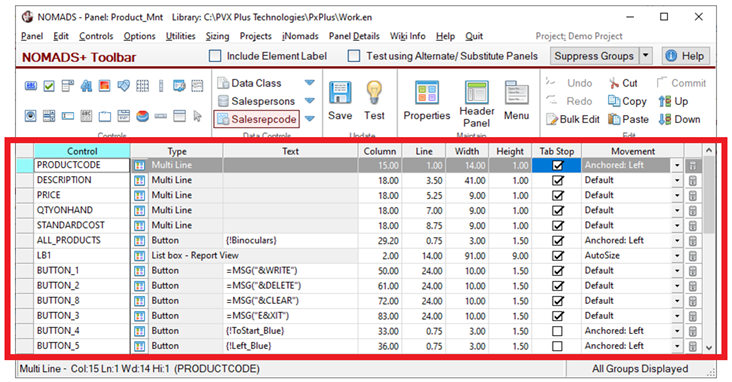Check the Tab Stop box for BUTTON_4
Screen dimensions: 732x382
coord(557,331)
